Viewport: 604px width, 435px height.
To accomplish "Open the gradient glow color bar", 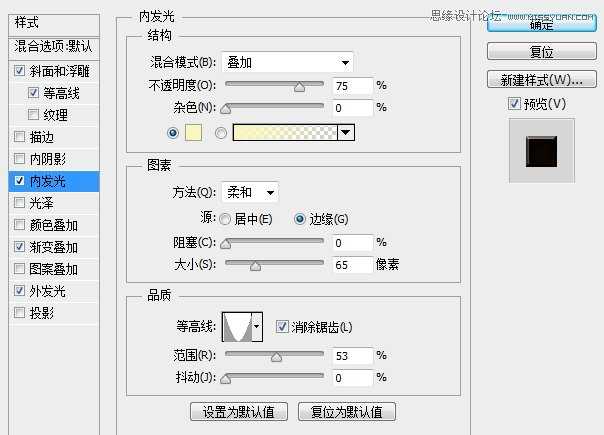I will (285, 133).
